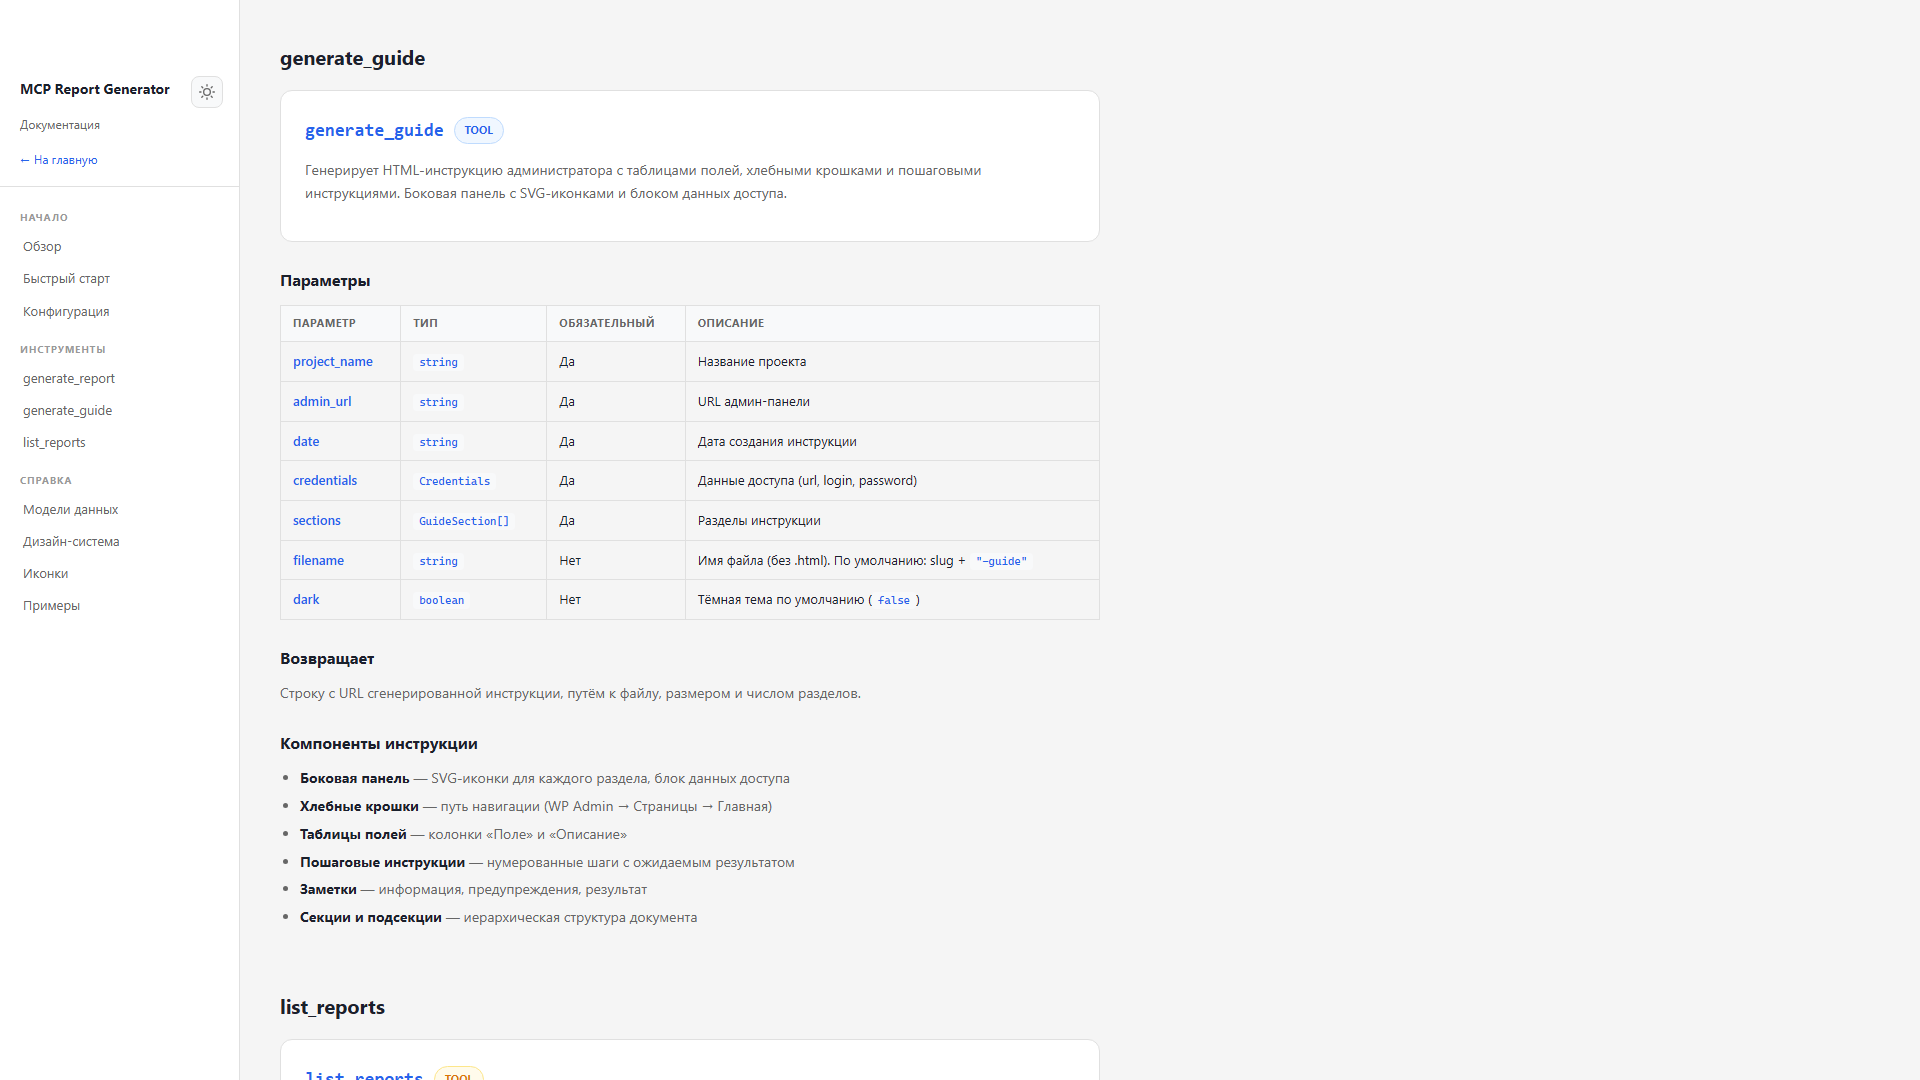Open the «Обзор» section
The height and width of the screenshot is (1080, 1920).
point(41,246)
